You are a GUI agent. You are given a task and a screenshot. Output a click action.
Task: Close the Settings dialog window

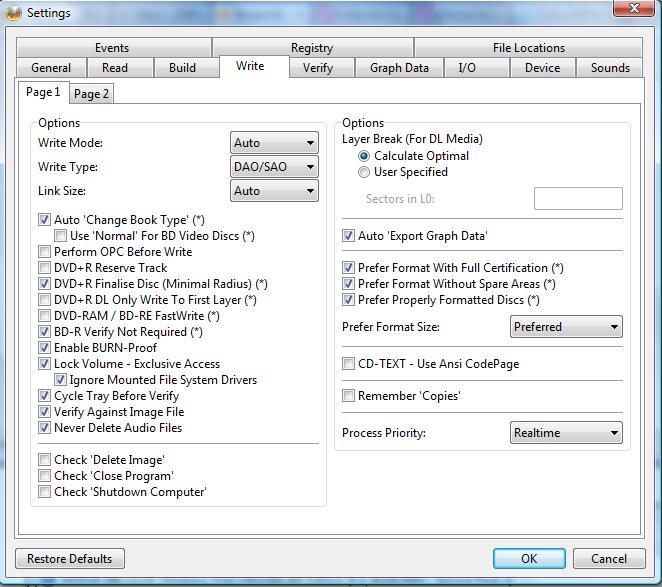point(633,8)
